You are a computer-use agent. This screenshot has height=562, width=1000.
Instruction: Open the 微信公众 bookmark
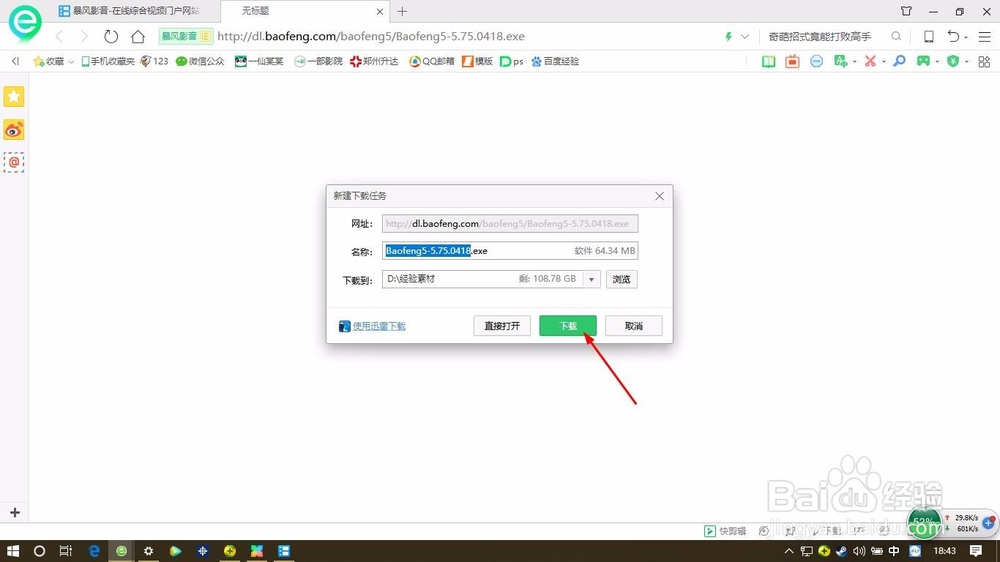[x=200, y=61]
